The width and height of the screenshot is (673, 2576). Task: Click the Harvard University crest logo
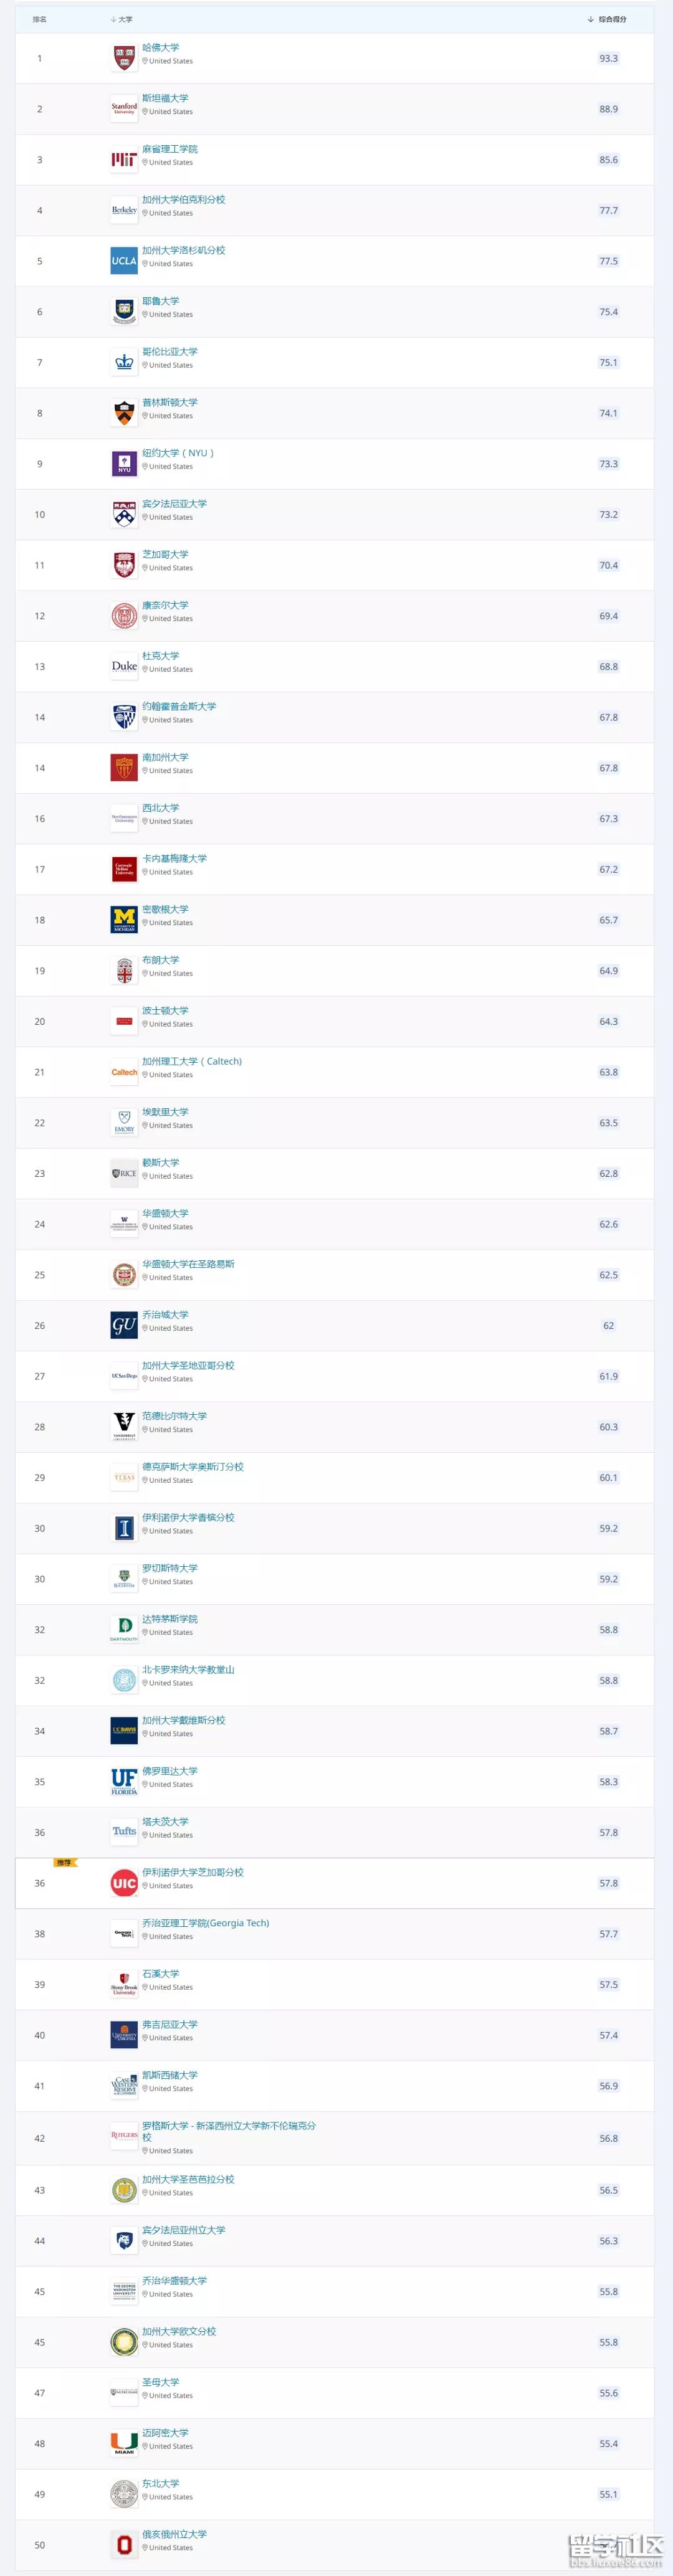pyautogui.click(x=124, y=58)
